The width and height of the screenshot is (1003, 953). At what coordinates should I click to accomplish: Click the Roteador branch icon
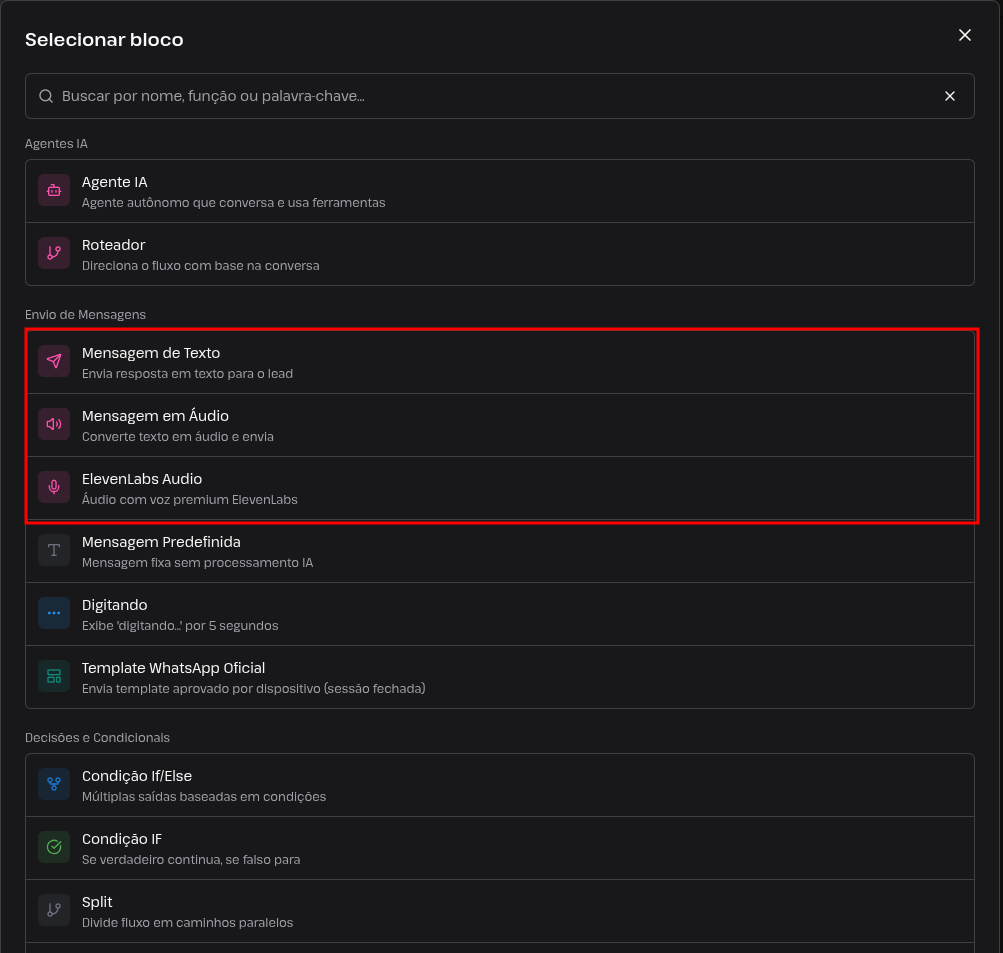(x=54, y=253)
